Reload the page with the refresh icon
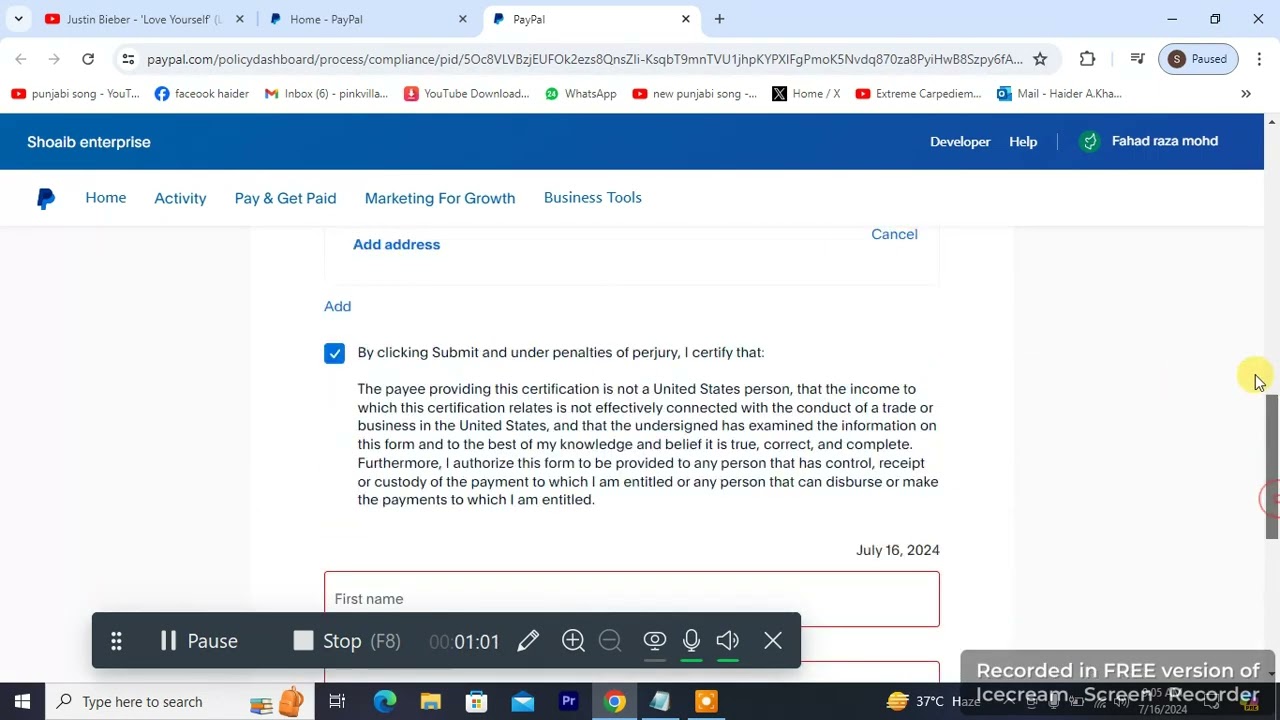Screen dimensions: 1280x720 88,59
